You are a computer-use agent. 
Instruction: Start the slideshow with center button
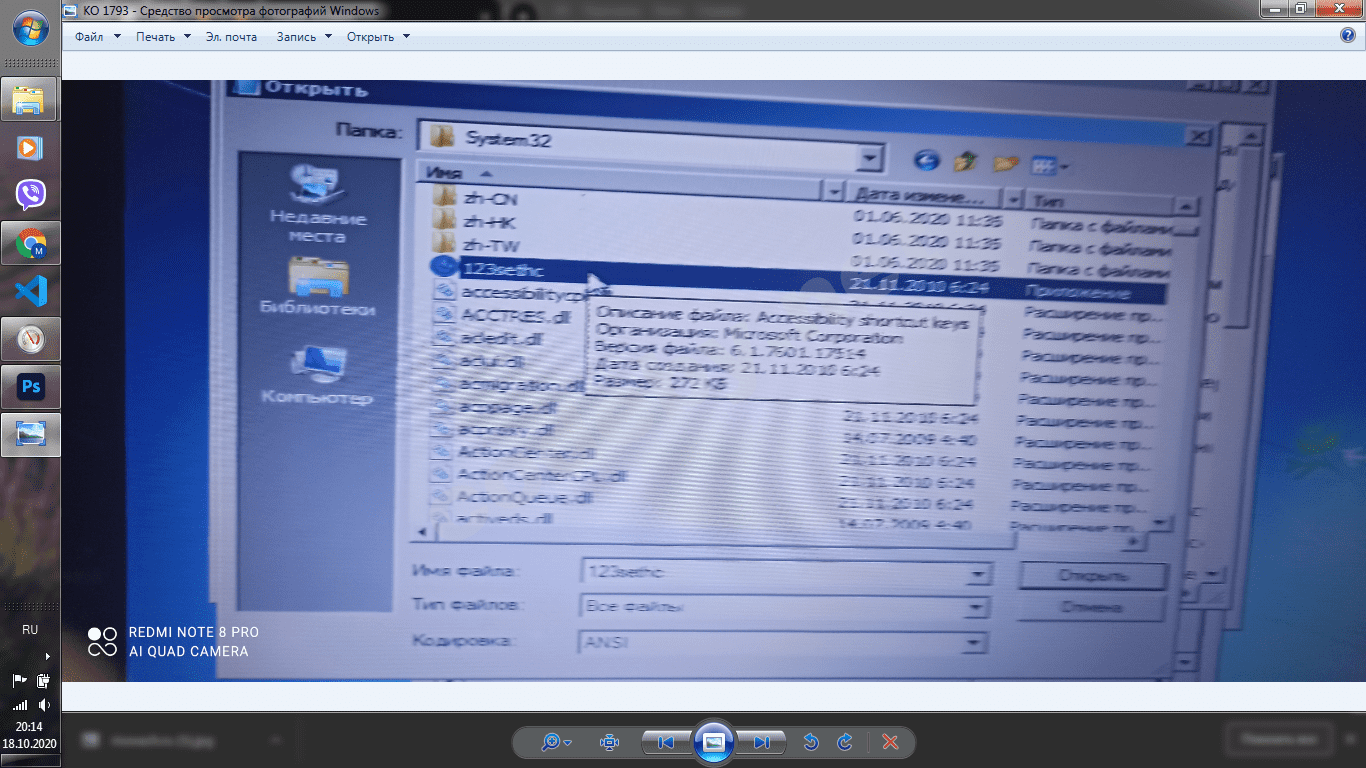click(x=714, y=742)
